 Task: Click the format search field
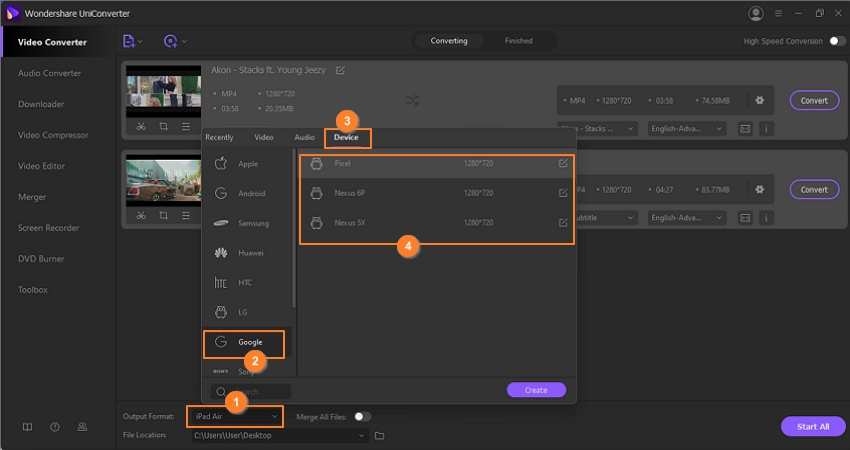251,391
